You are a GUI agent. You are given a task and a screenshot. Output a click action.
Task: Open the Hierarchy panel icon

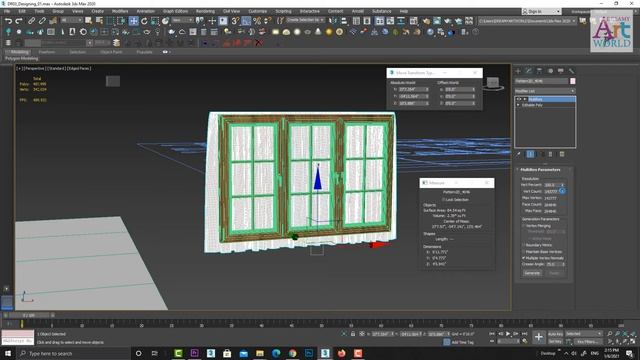(x=539, y=71)
